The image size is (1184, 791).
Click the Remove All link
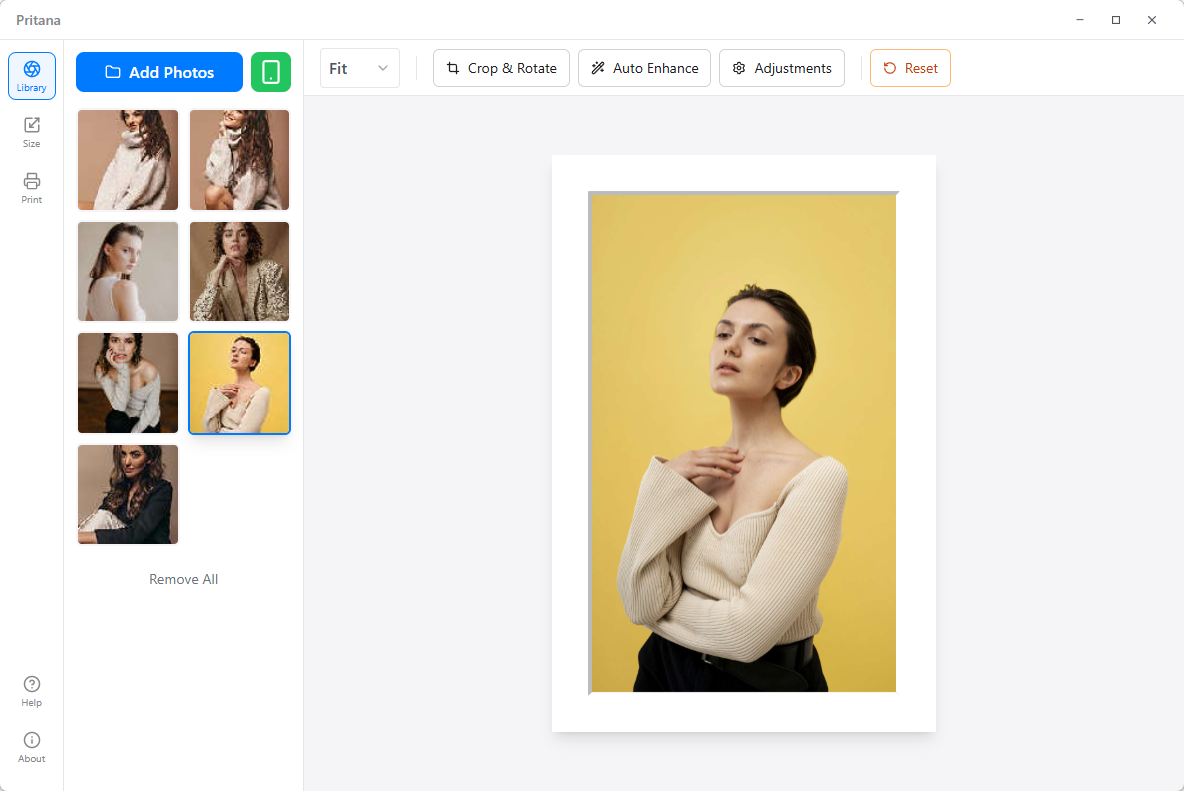tap(183, 579)
